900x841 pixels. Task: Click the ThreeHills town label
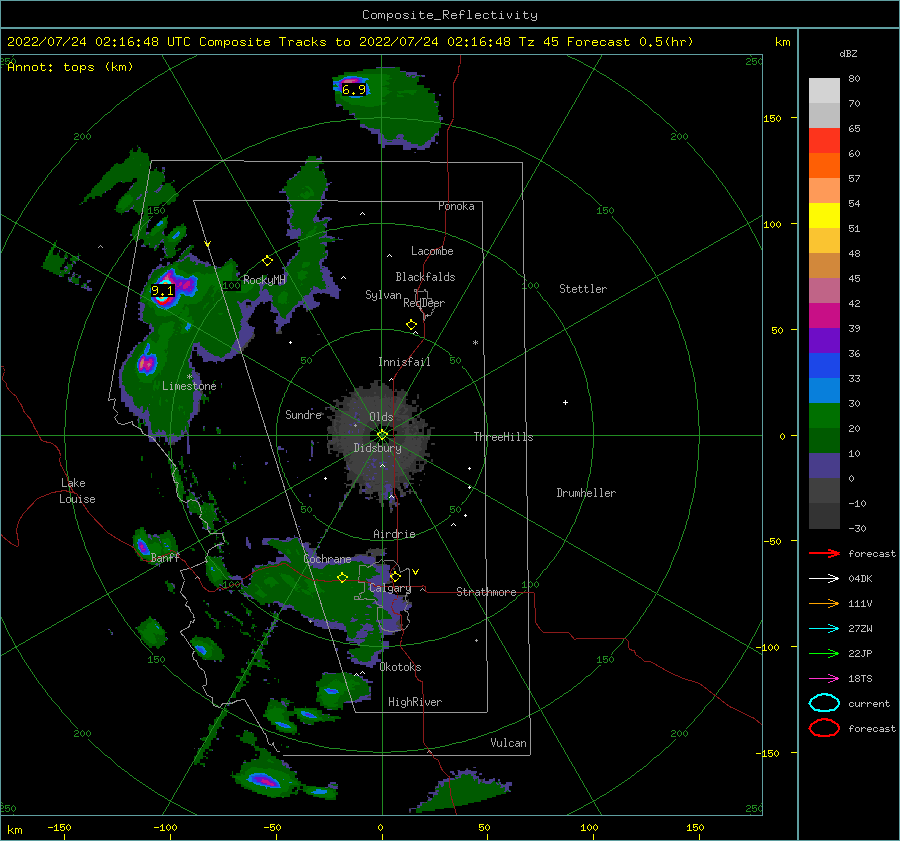click(503, 437)
